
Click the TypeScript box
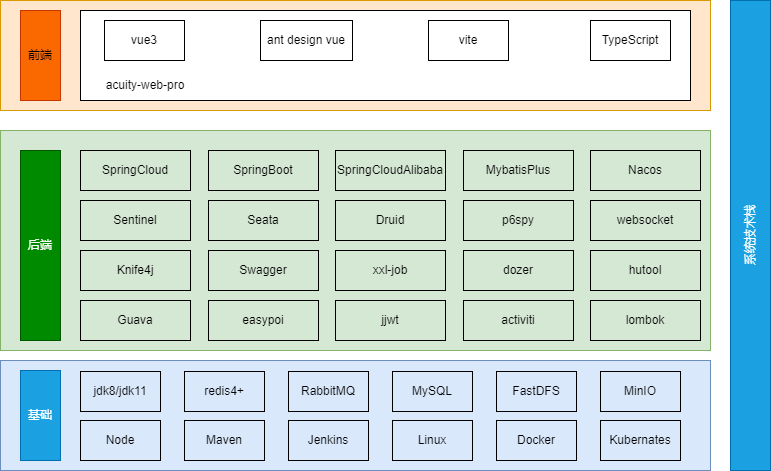(630, 40)
